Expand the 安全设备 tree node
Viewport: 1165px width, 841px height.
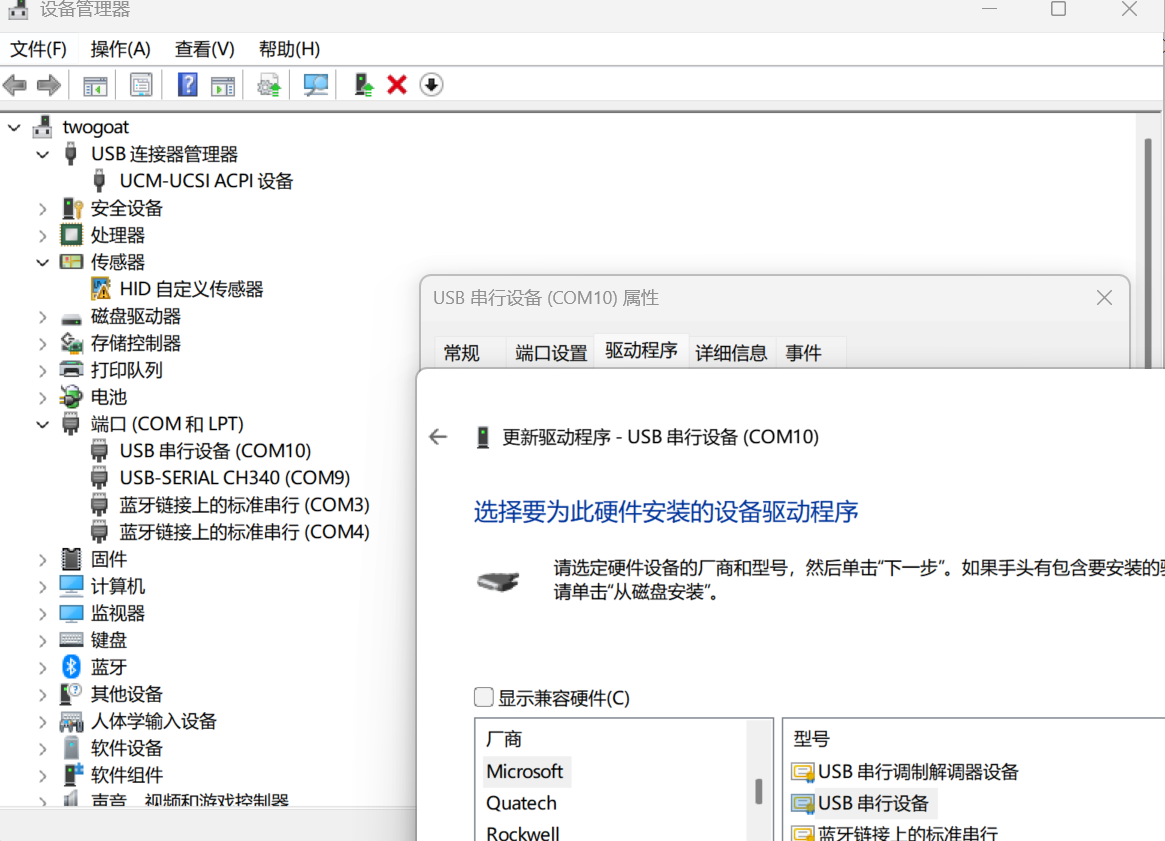click(x=43, y=208)
